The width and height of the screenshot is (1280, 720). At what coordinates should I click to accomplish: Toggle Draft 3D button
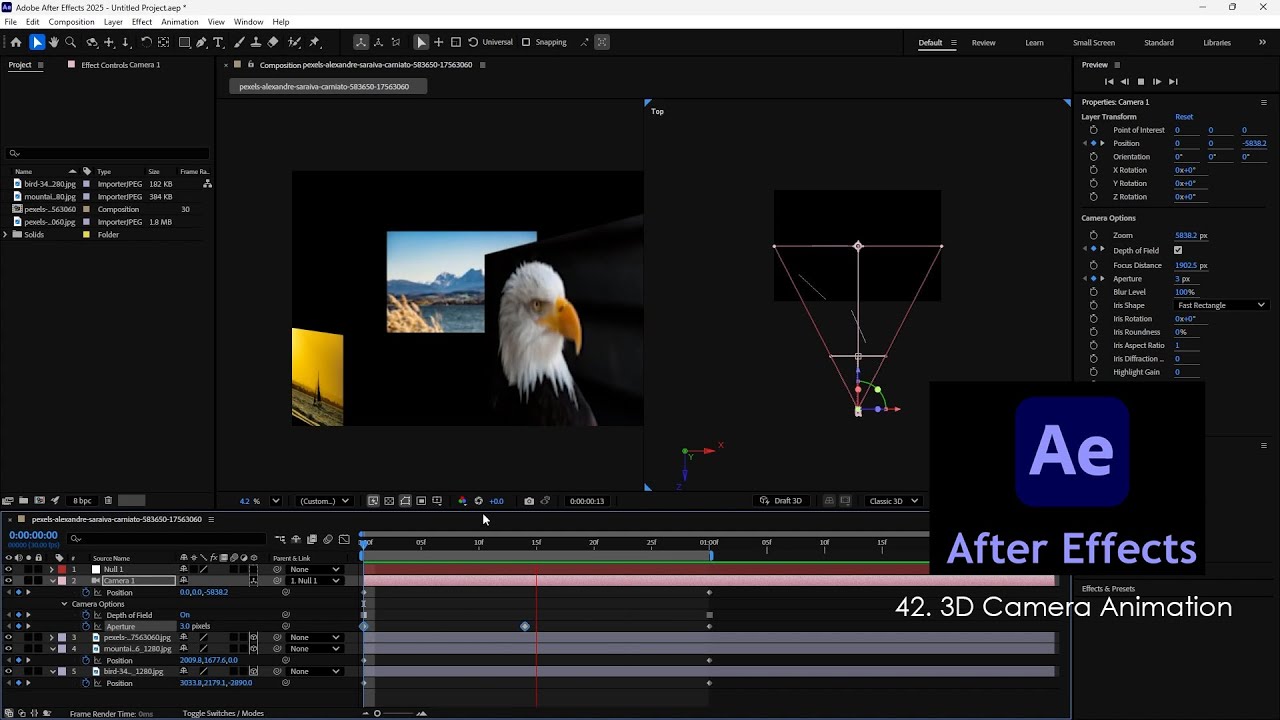click(x=781, y=501)
